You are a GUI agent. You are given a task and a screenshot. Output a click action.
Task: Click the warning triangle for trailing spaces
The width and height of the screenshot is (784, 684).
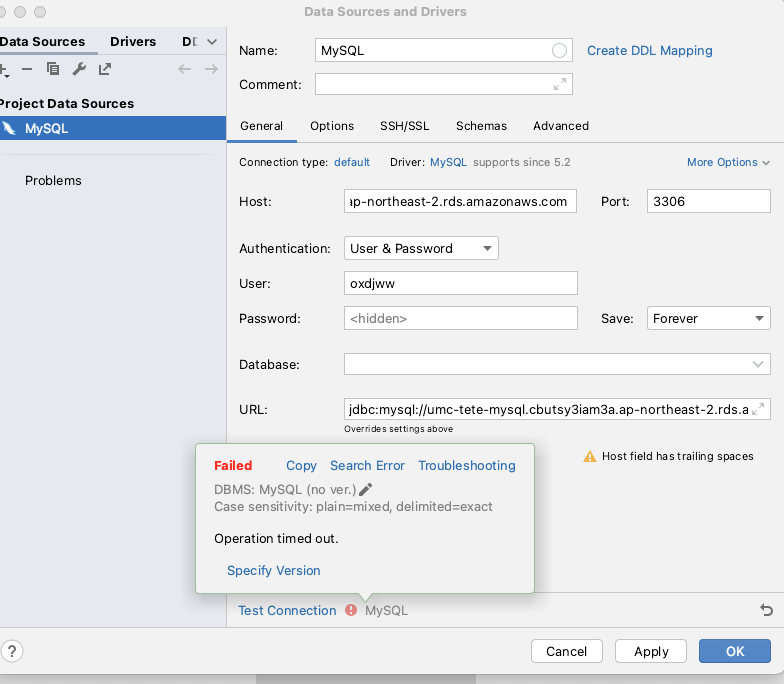coord(590,456)
